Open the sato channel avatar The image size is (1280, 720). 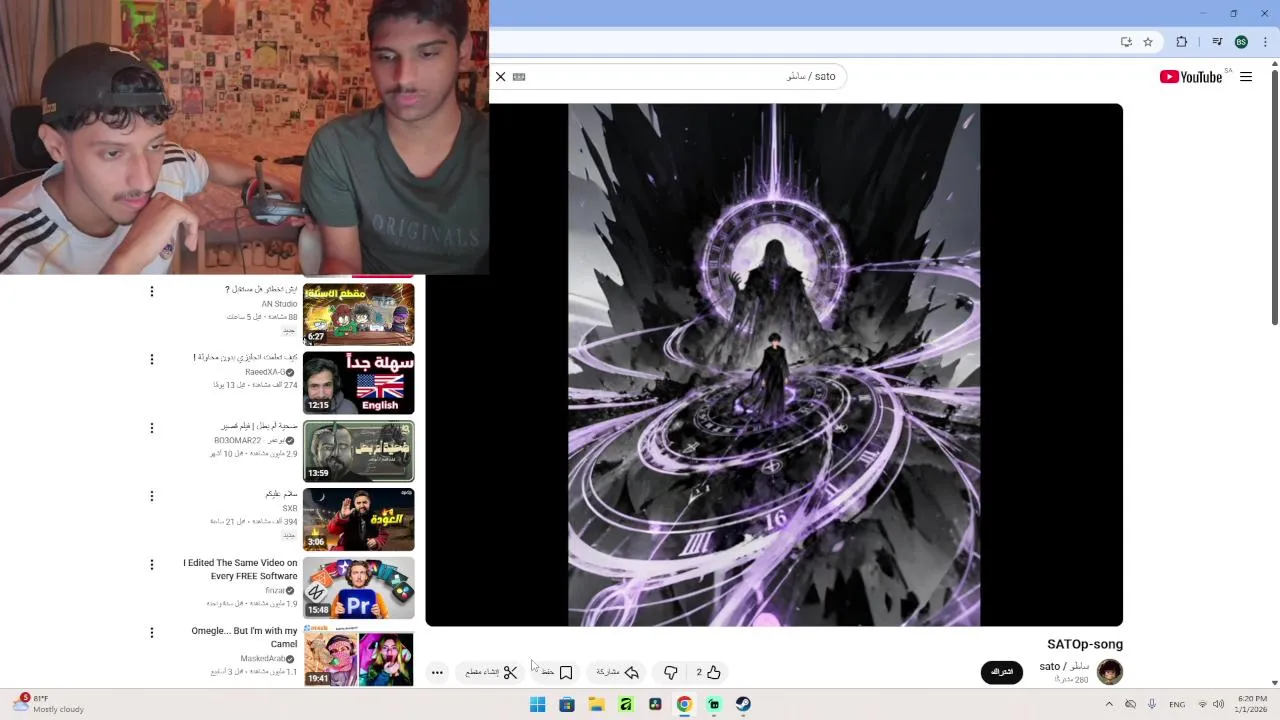(1110, 672)
